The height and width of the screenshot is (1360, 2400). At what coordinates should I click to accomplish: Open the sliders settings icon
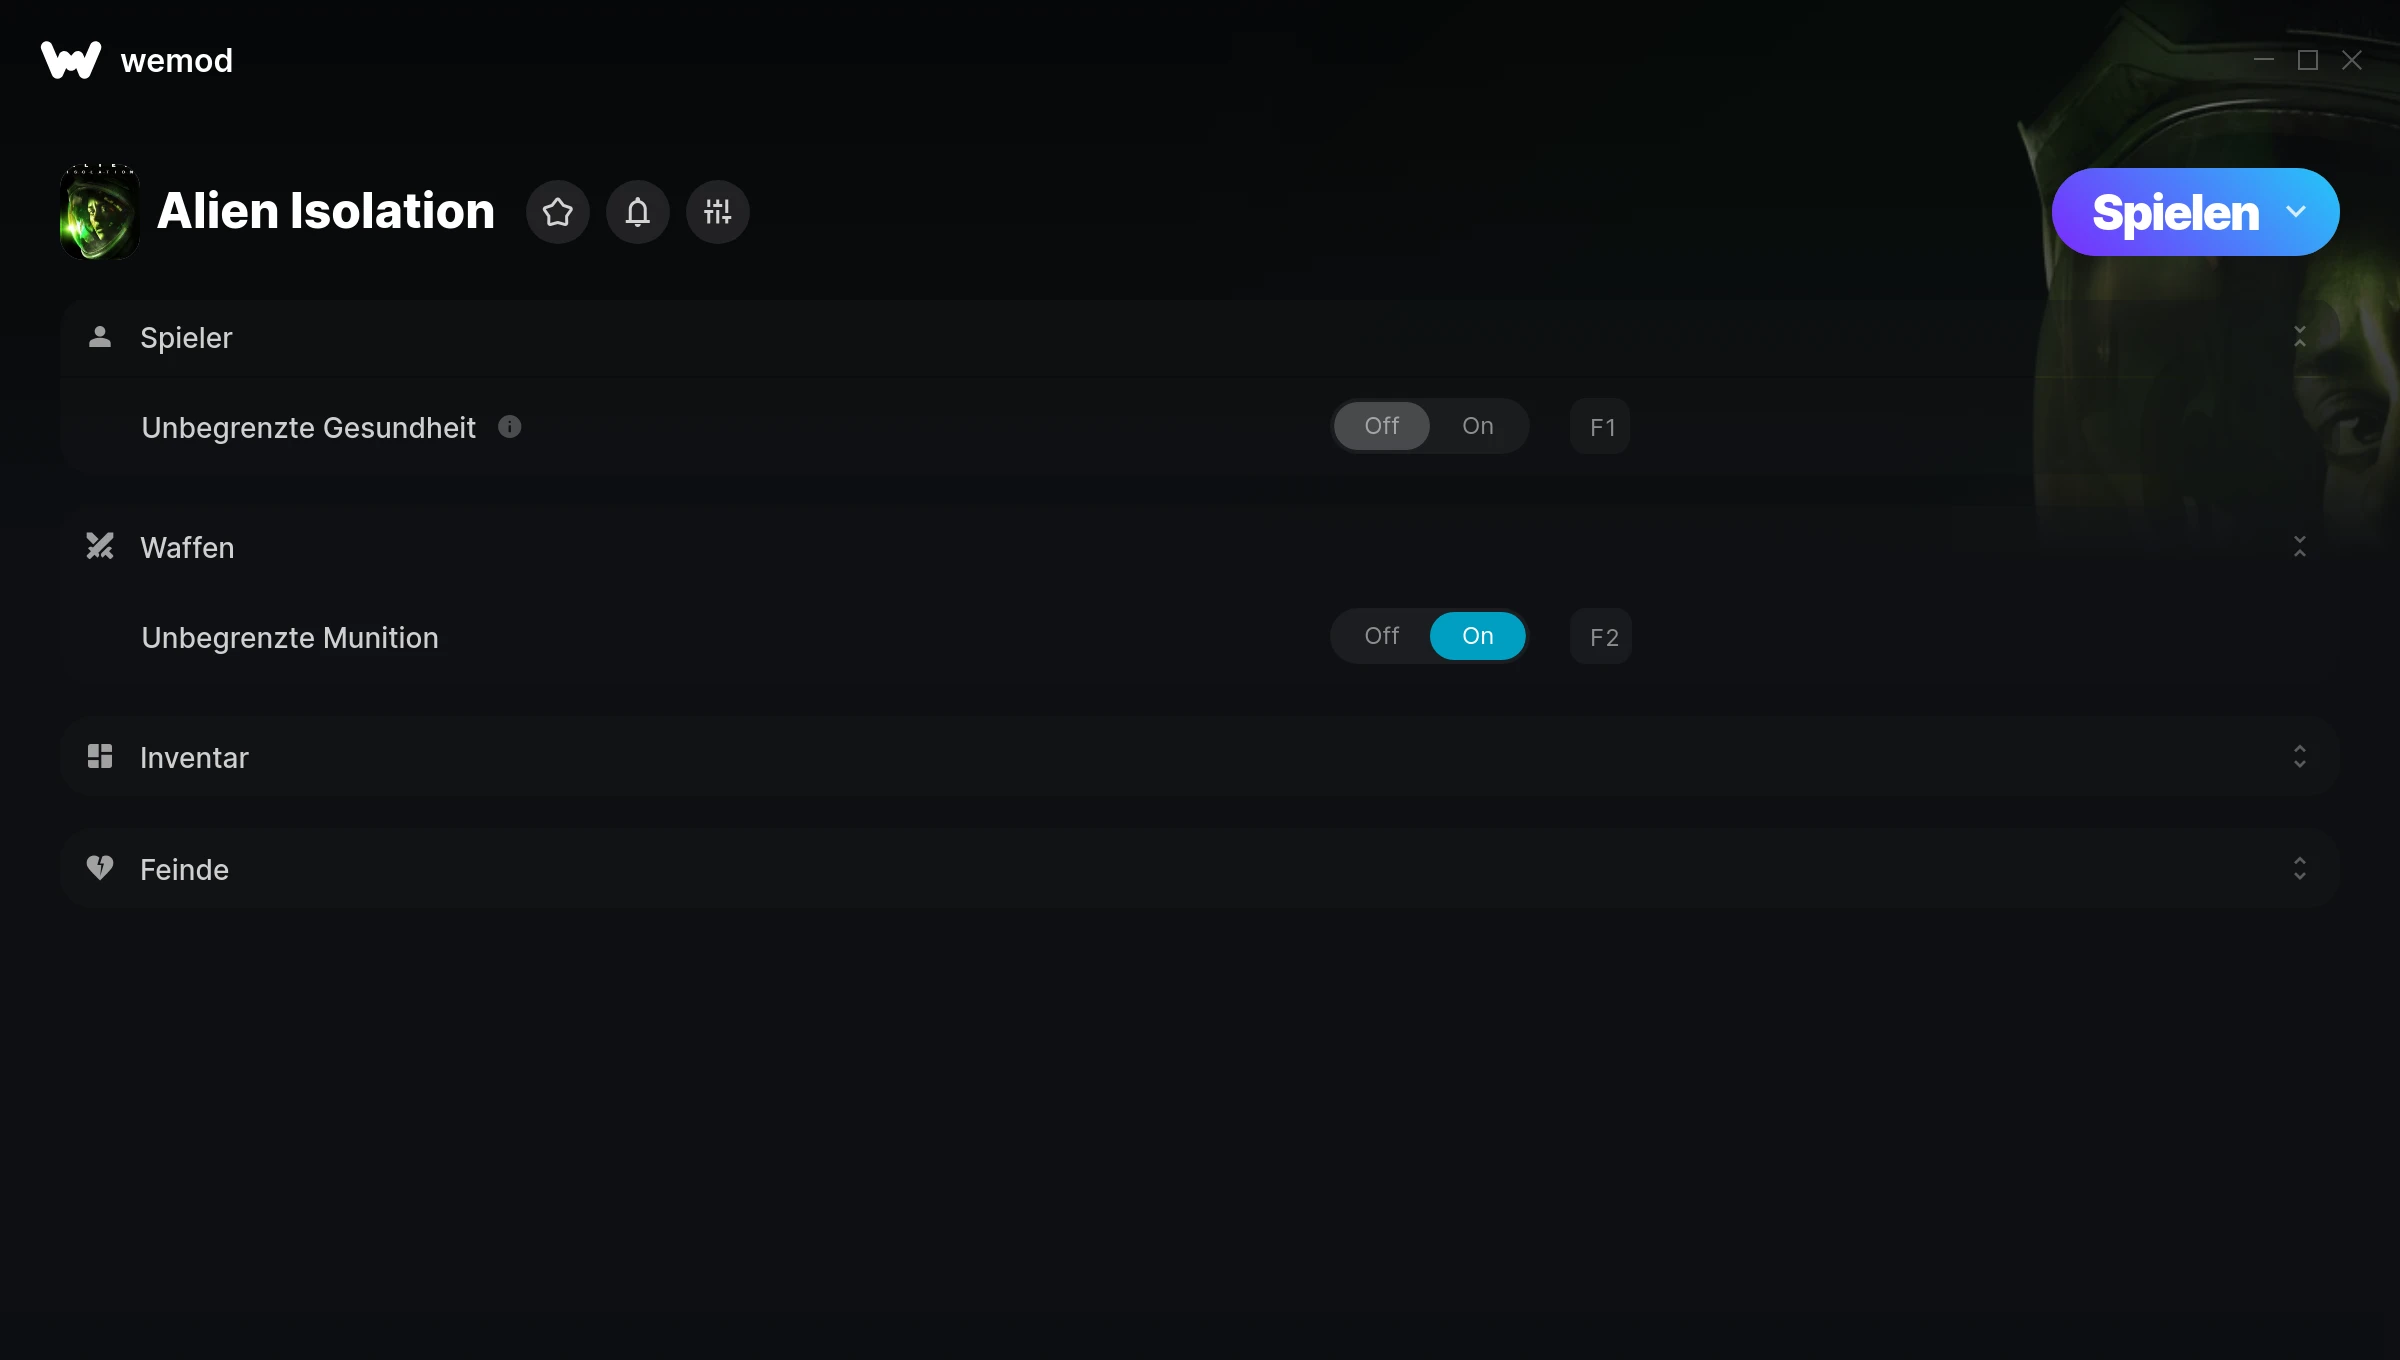(x=718, y=212)
